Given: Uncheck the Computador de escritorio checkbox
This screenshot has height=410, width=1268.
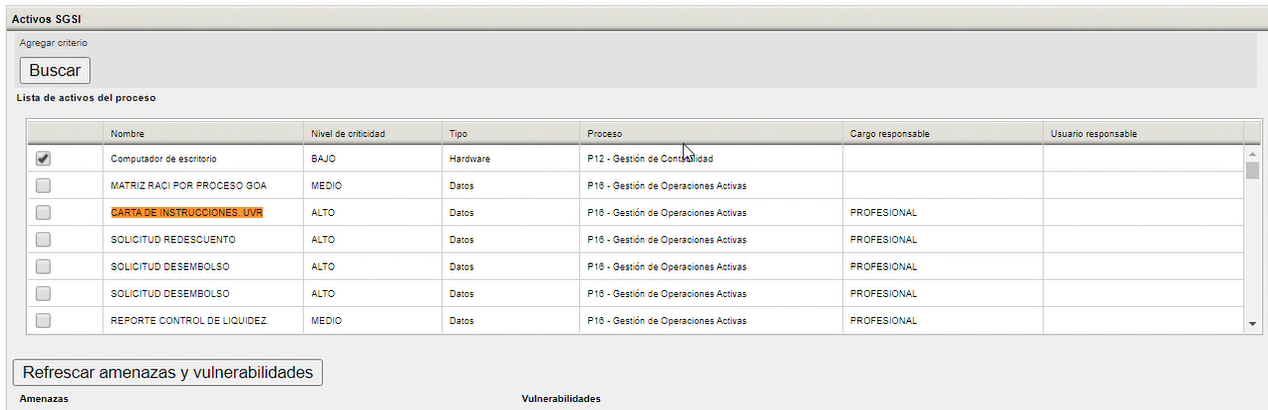Looking at the screenshot, I should click(43, 158).
